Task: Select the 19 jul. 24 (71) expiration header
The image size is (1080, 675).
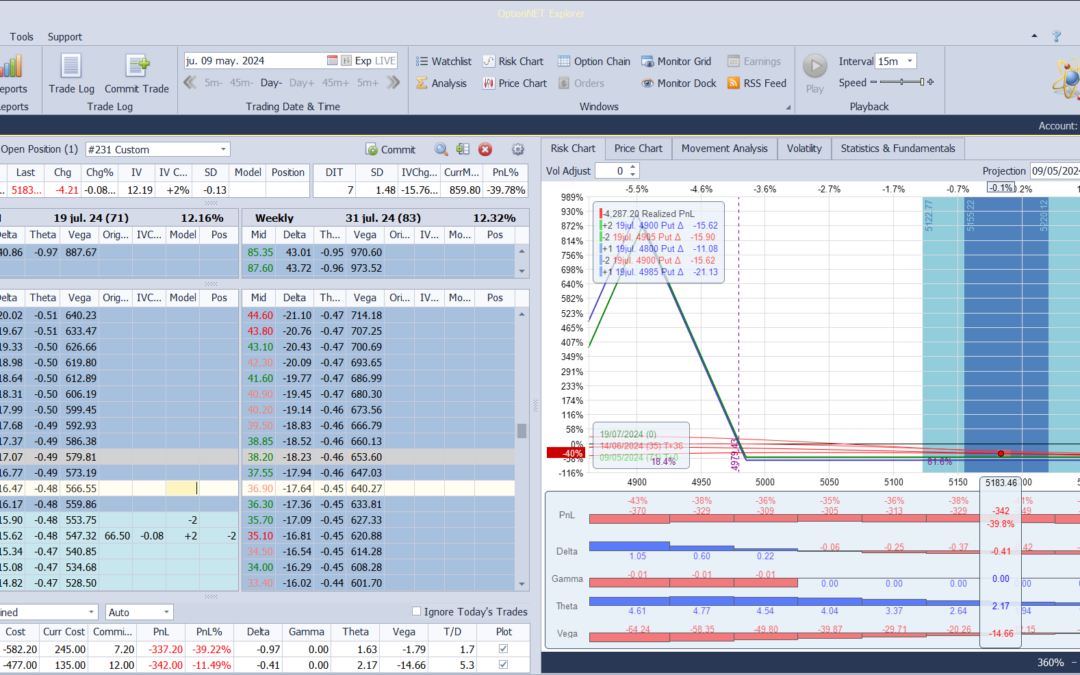Action: (91, 218)
